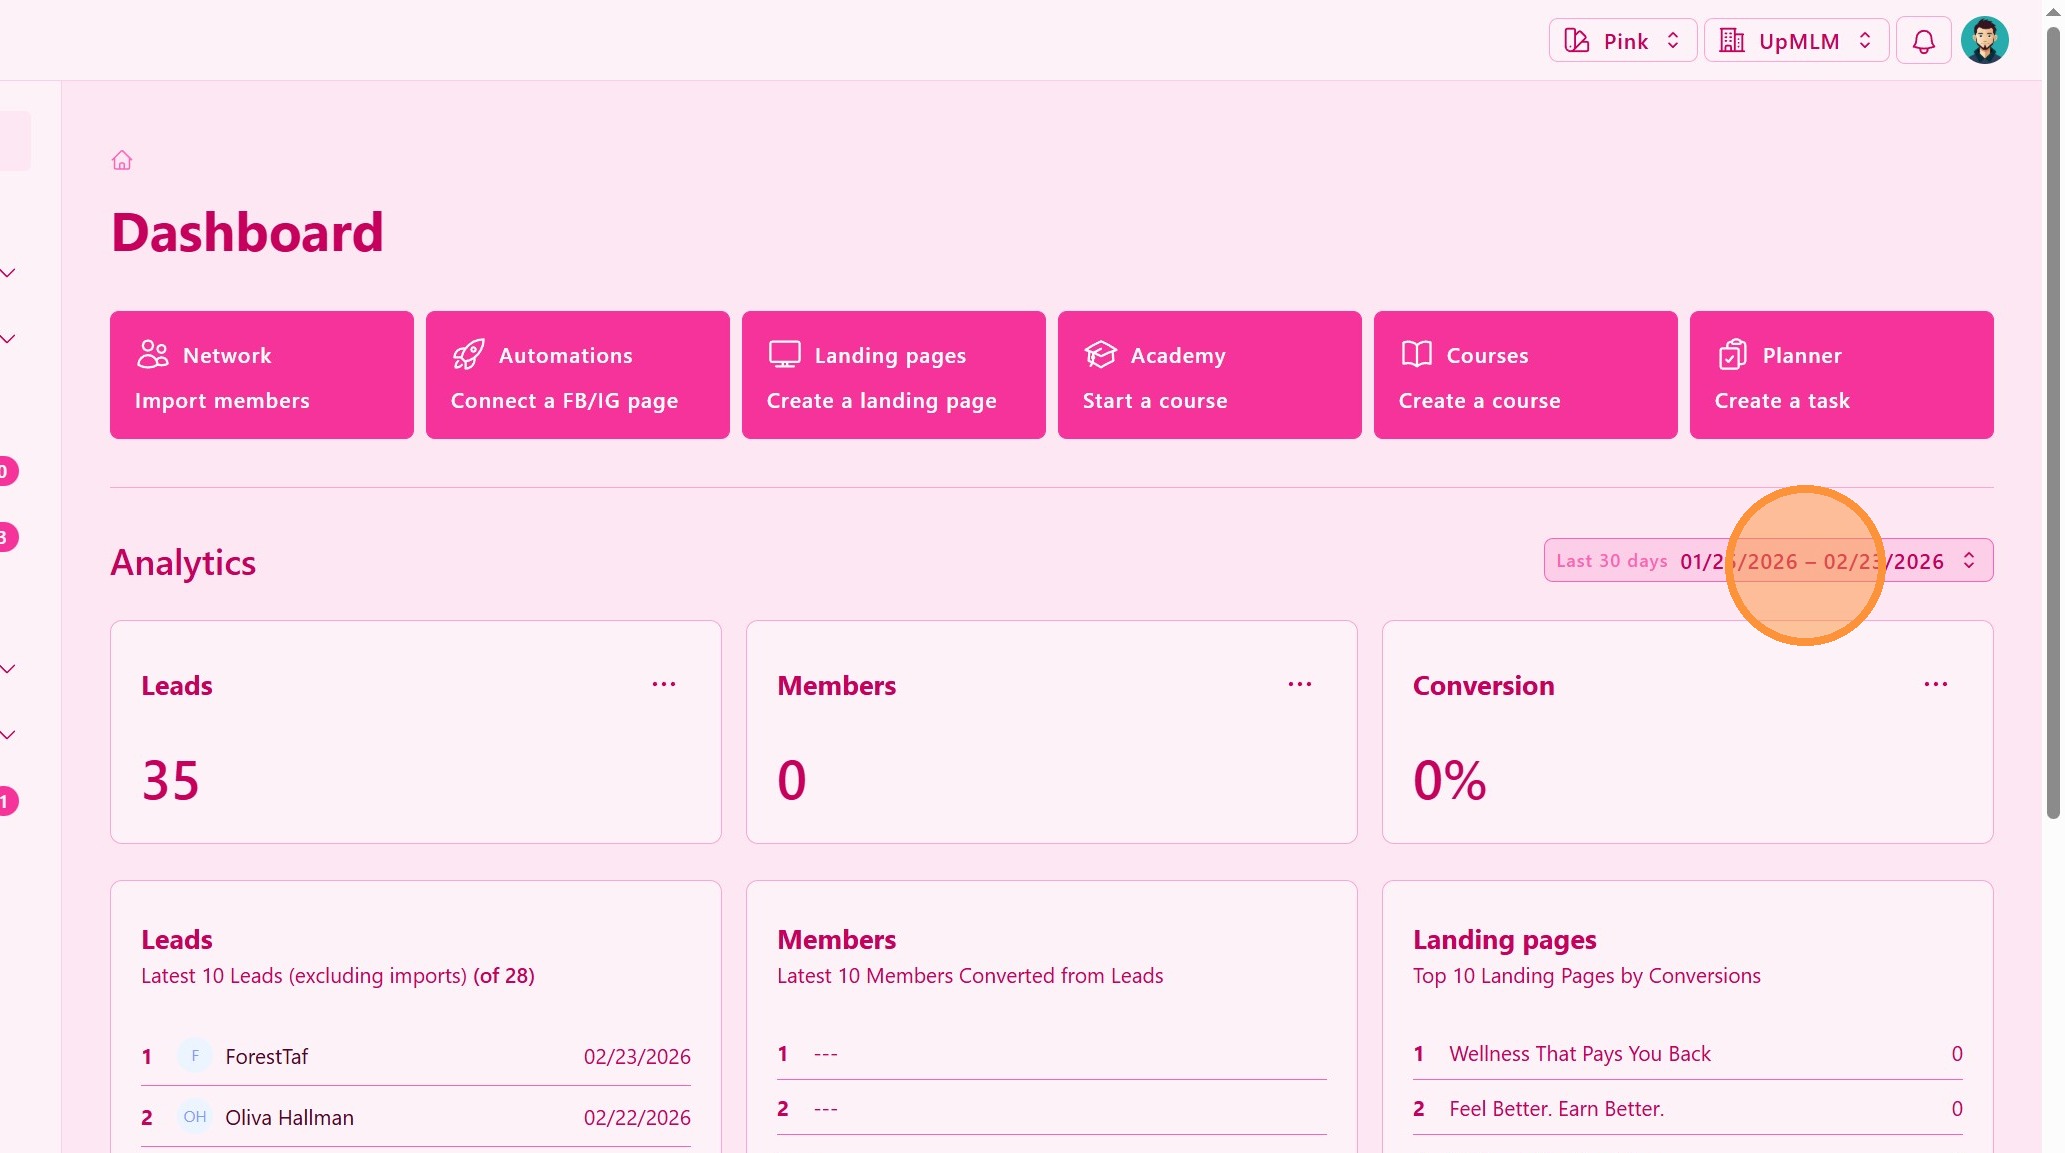Click the Landing pages monitor icon
The image size is (2065, 1153).
pyautogui.click(x=784, y=355)
